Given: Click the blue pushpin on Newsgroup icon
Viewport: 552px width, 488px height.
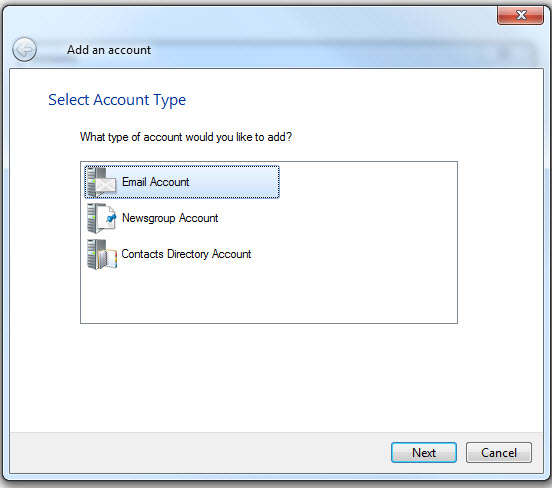Looking at the screenshot, I should (111, 218).
